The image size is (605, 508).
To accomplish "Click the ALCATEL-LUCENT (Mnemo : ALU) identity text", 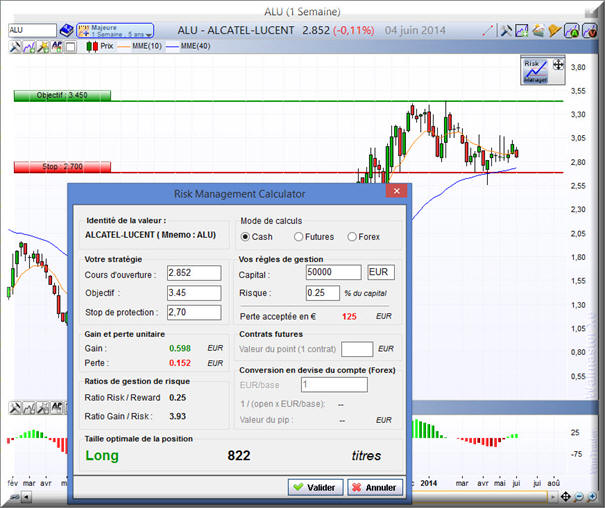I will (150, 235).
